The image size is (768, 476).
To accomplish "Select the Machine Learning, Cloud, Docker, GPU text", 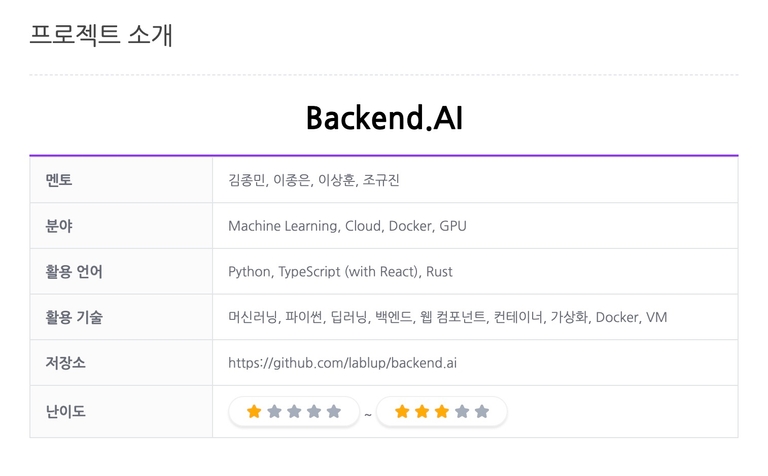I will [x=347, y=226].
